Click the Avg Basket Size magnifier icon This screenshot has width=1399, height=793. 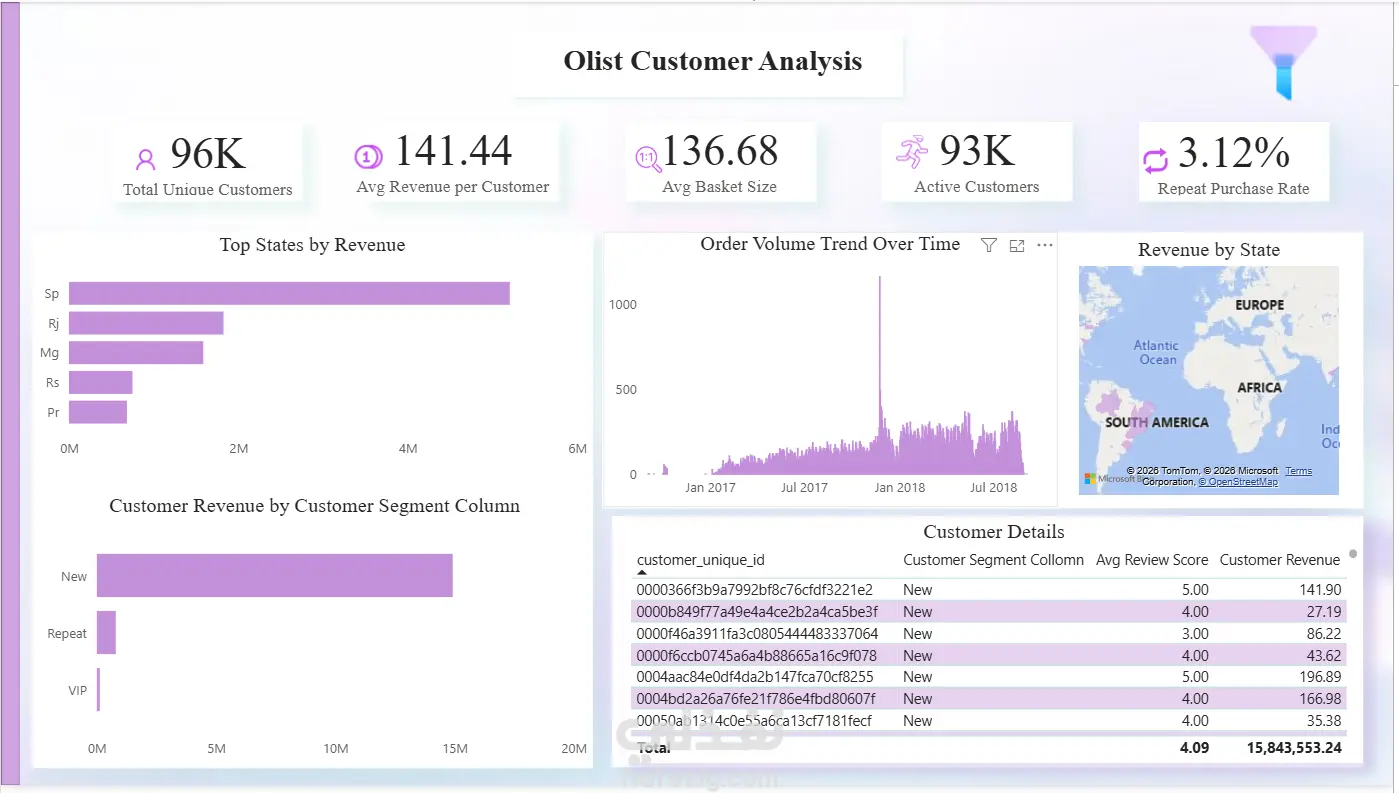pos(648,158)
